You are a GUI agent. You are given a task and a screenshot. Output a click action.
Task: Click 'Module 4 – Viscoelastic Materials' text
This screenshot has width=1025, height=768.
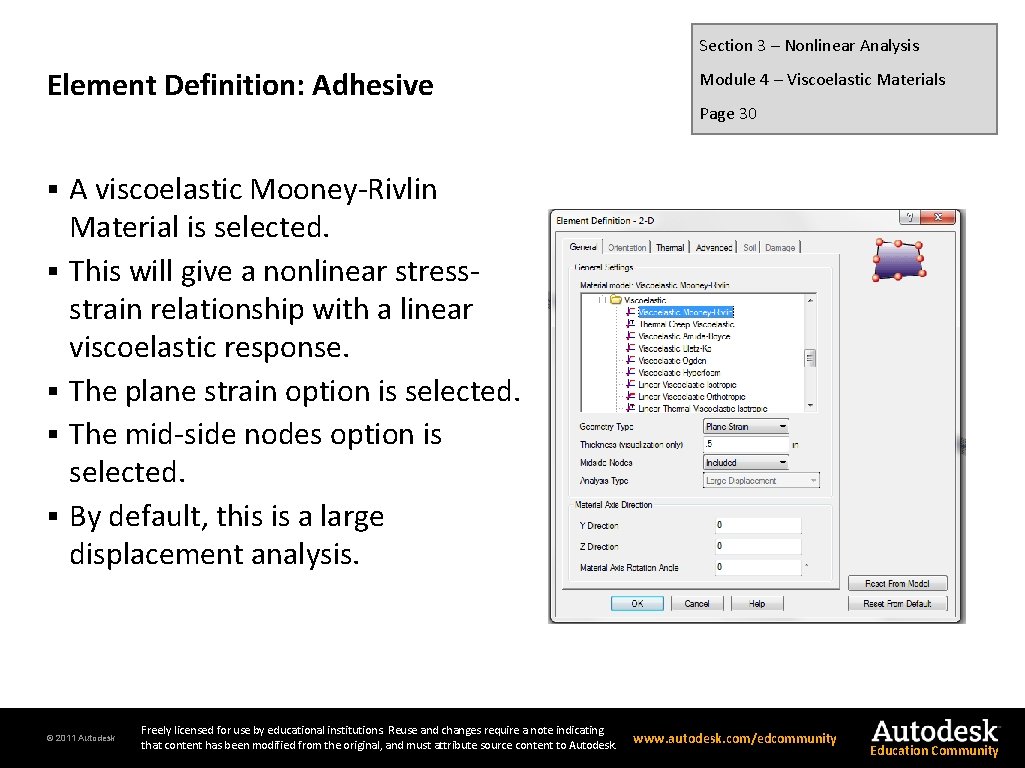coord(822,79)
